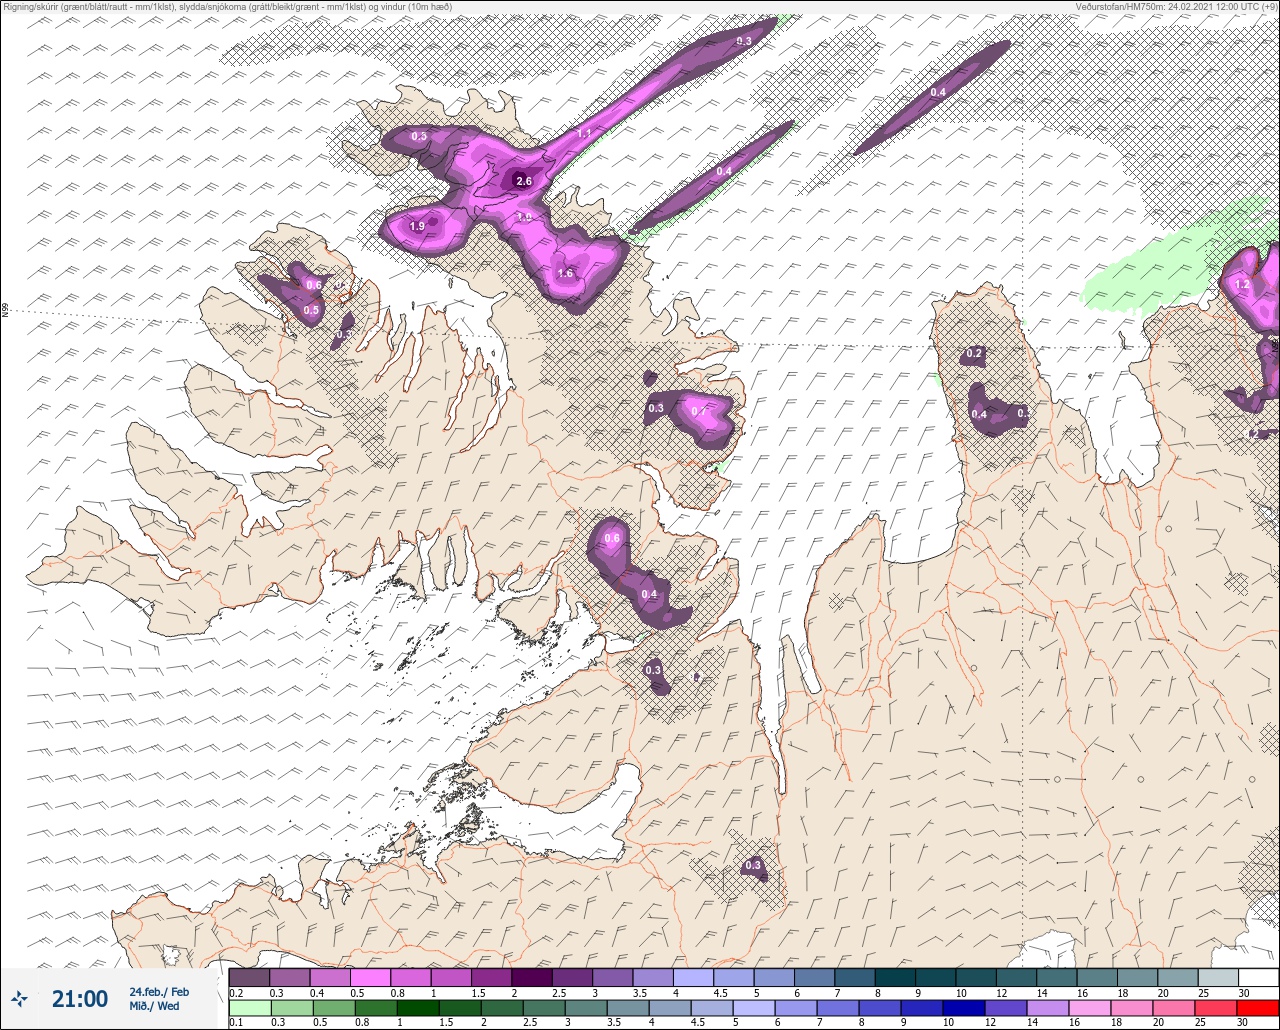Click the 0.5 value on the map
Viewport: 1280px width, 1030px height.
[x=311, y=310]
